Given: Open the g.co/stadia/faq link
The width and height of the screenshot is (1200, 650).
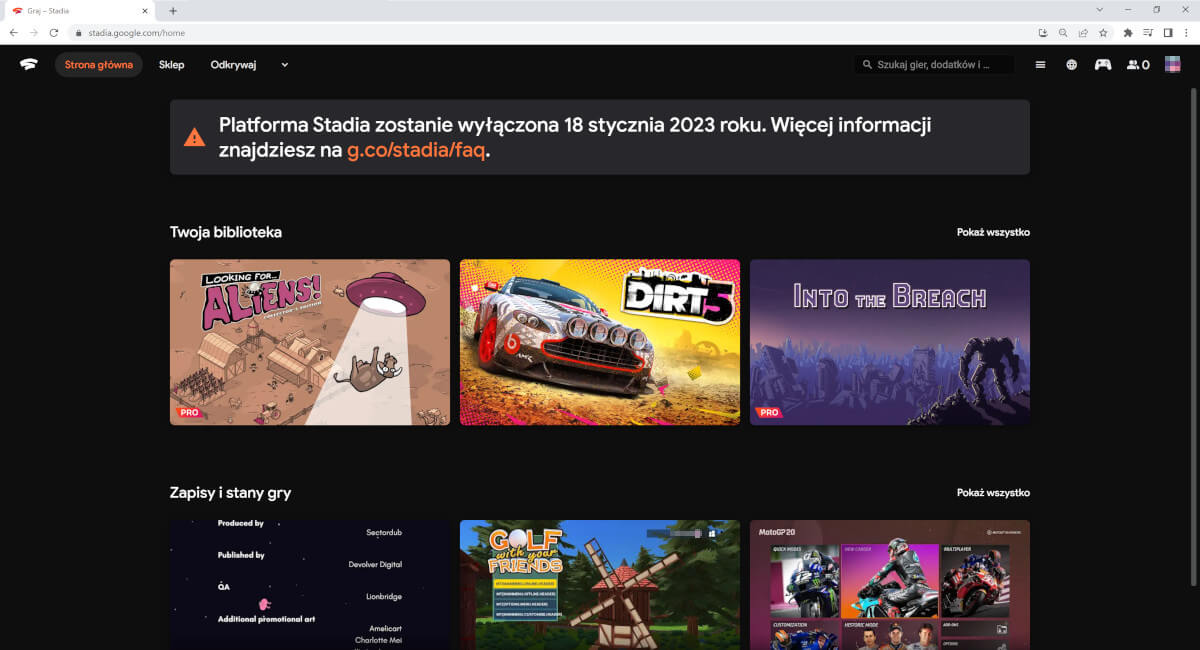Looking at the screenshot, I should (x=416, y=151).
